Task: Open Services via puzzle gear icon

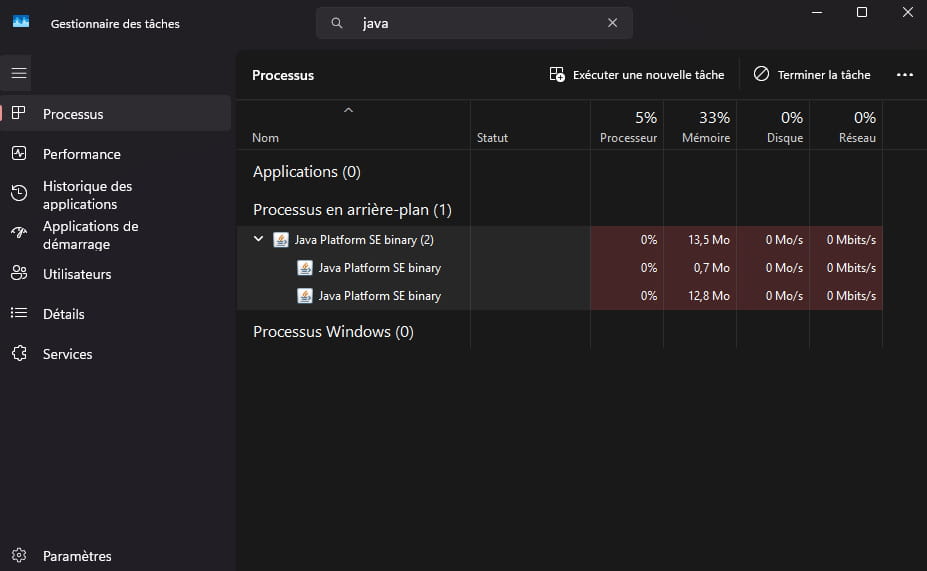Action: pyautogui.click(x=19, y=353)
